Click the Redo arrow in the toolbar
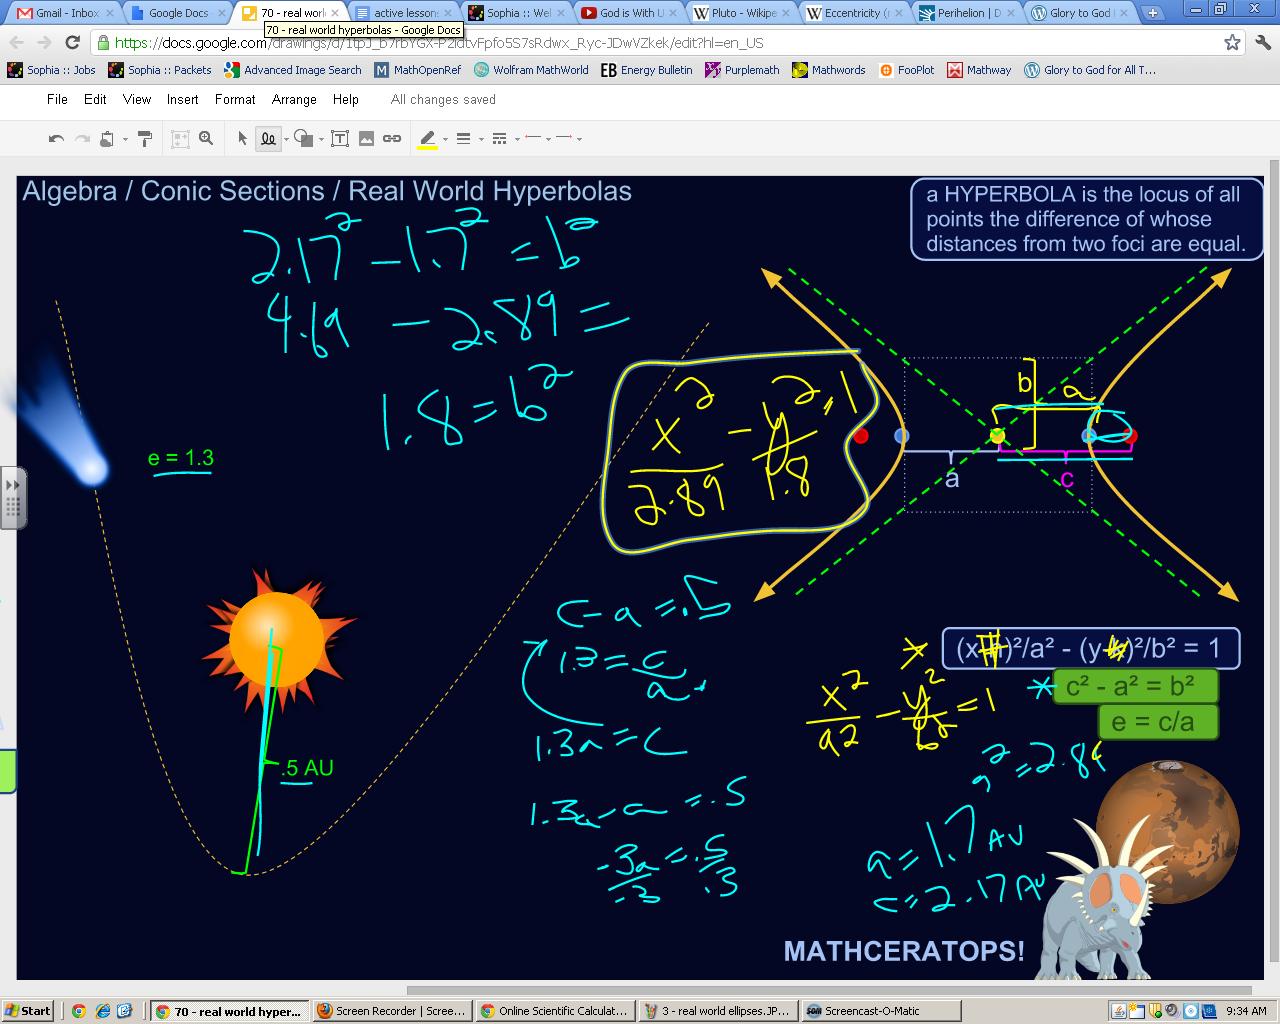This screenshot has width=1280, height=1024. [83, 139]
